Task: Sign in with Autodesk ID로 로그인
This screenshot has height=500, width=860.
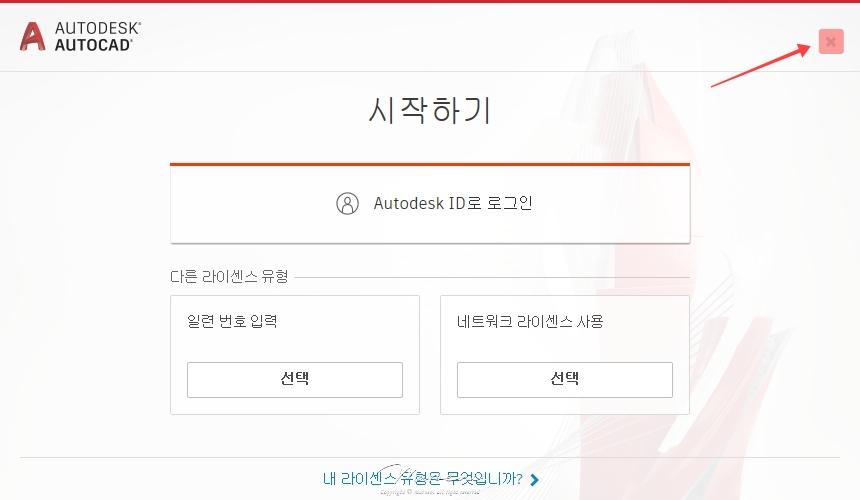Action: coord(430,203)
